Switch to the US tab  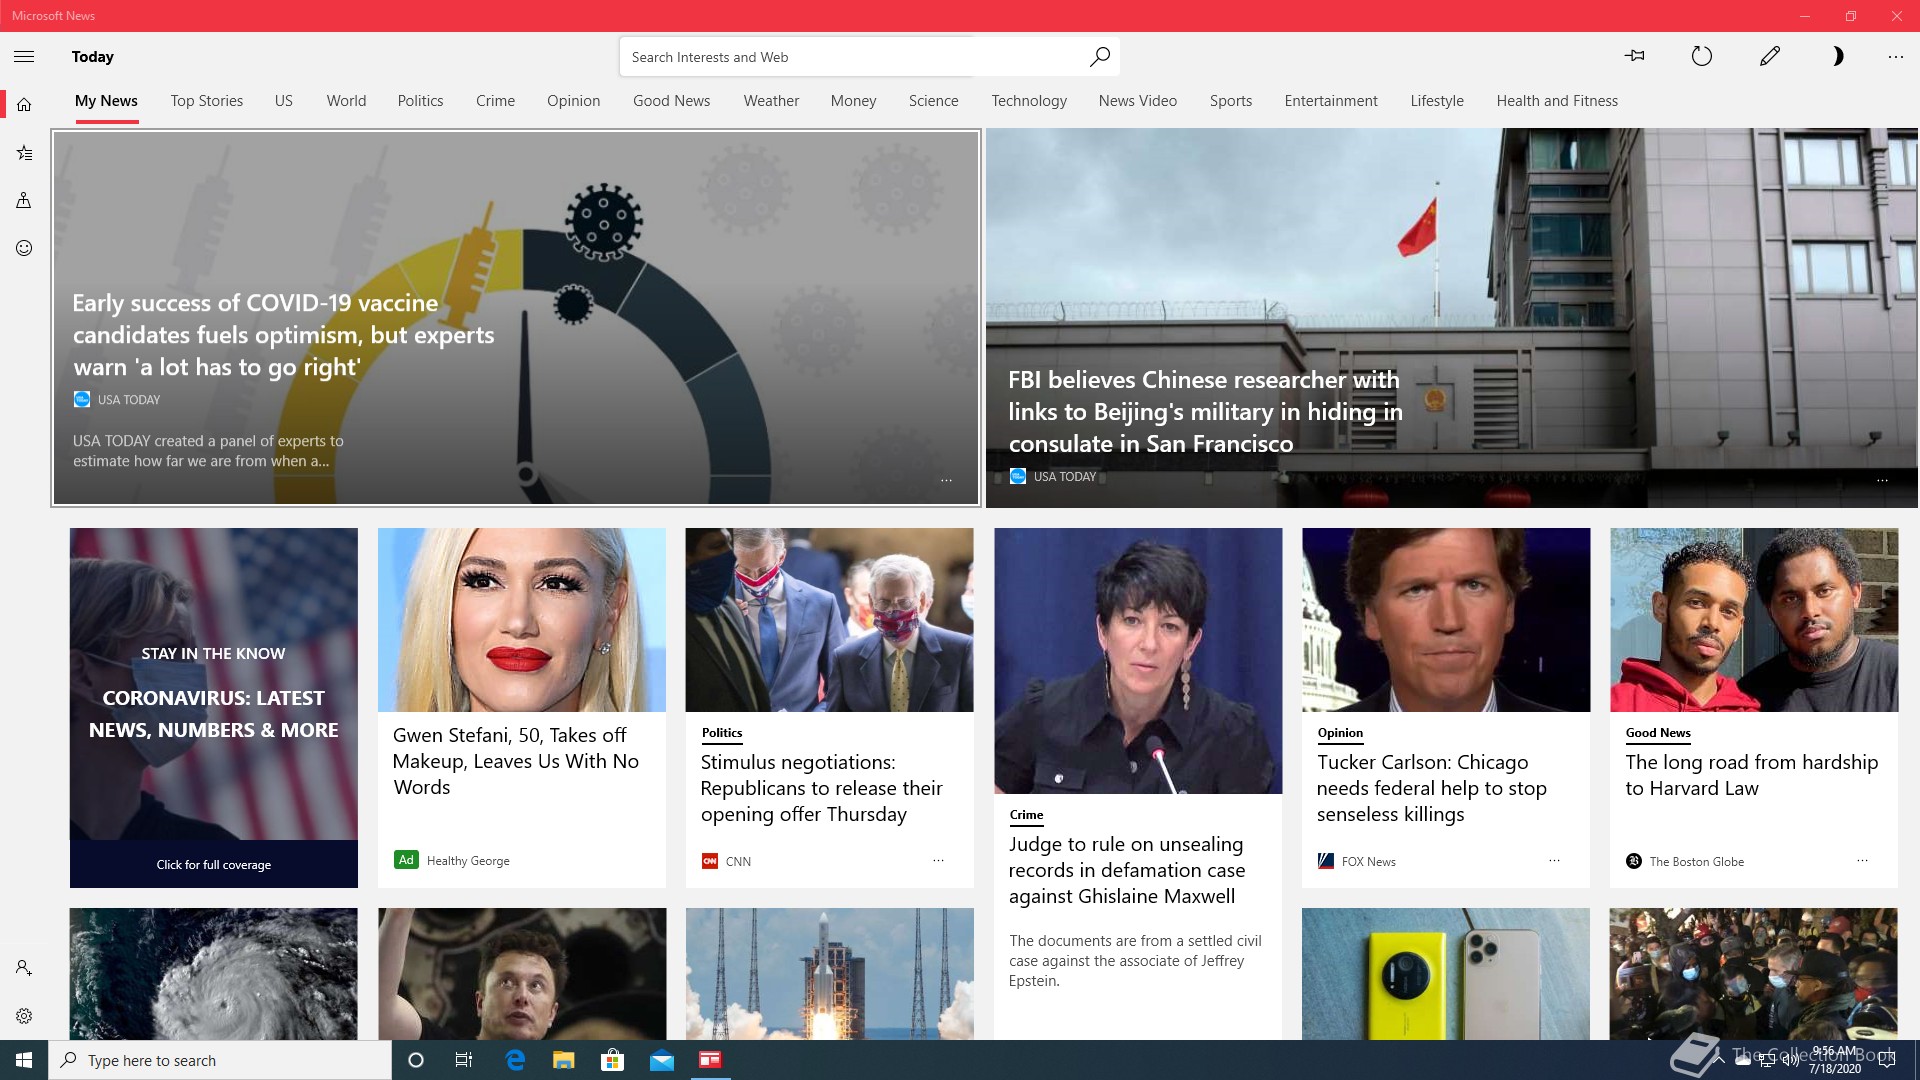[284, 101]
